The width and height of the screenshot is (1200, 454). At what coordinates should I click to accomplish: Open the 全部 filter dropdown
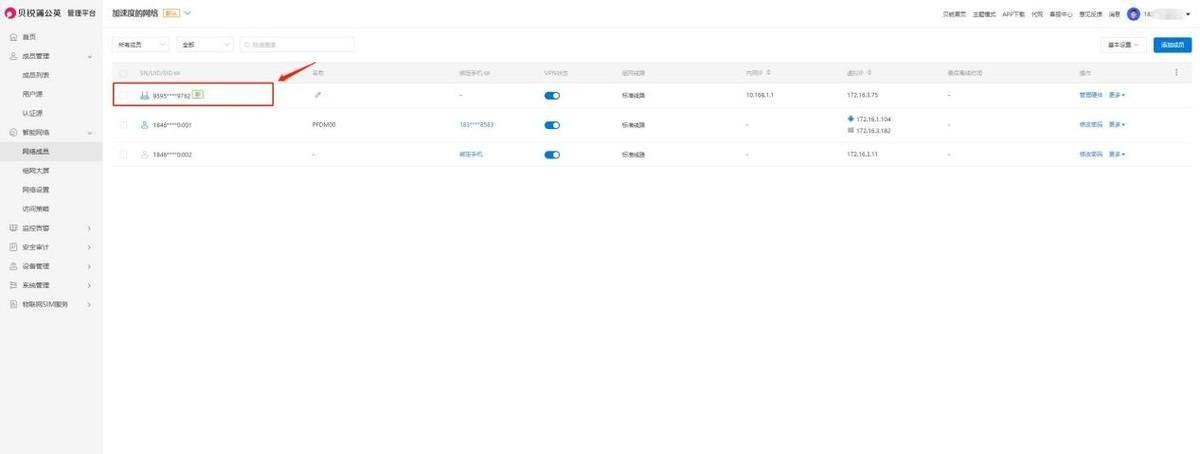205,45
